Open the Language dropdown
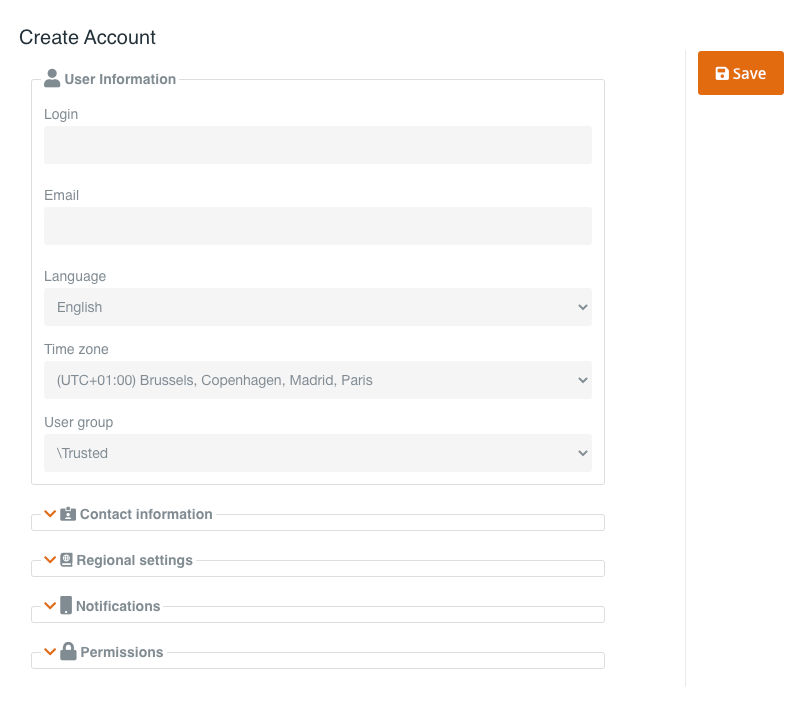This screenshot has height=701, width=799. tap(317, 307)
